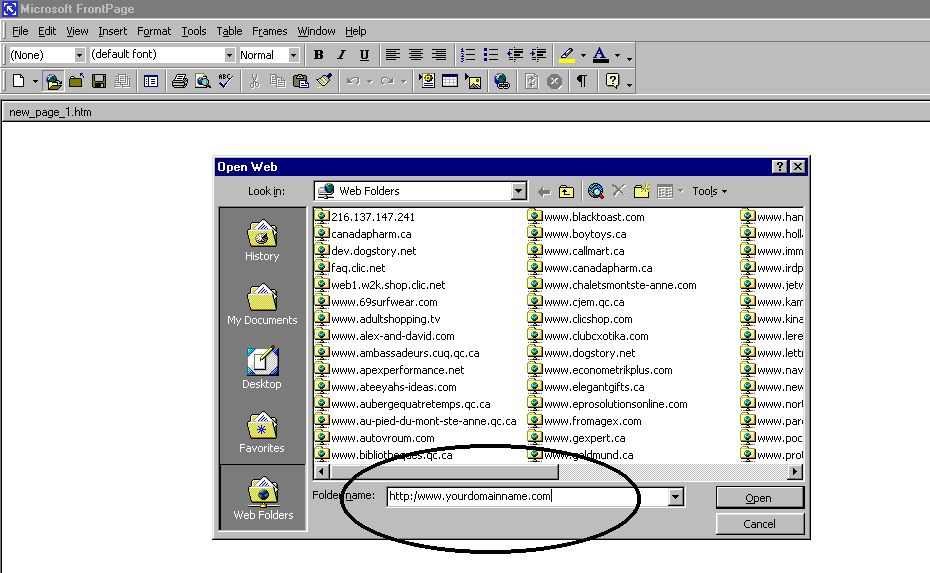Open the Look in Web Folders dropdown

tap(518, 191)
